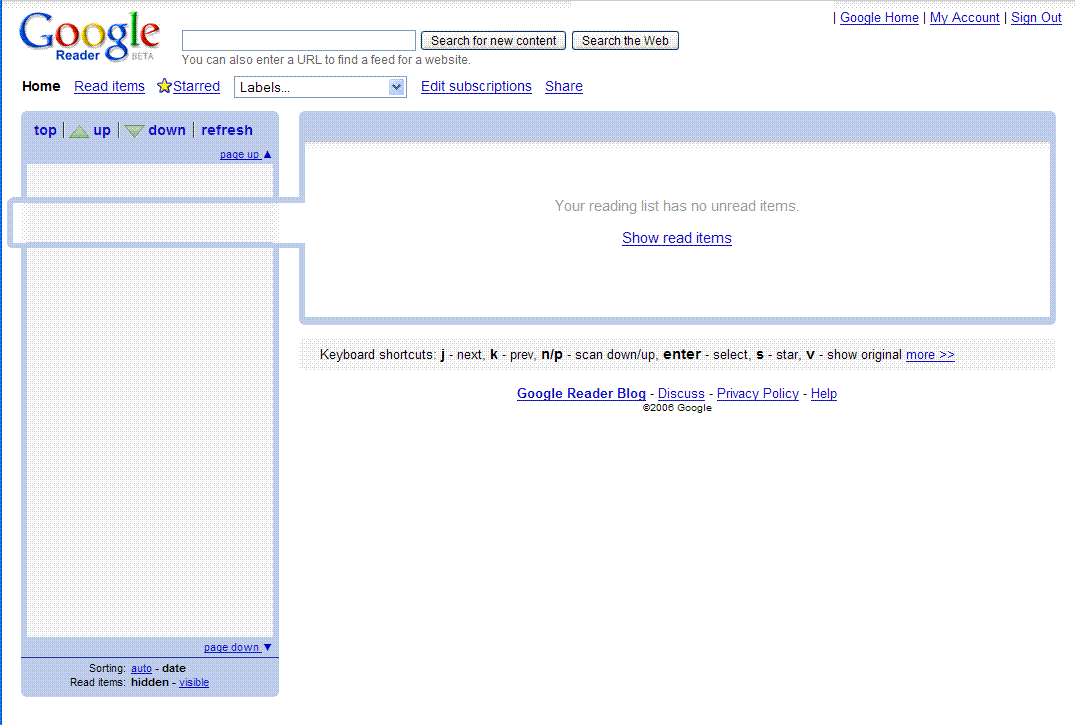Click Search for new content button
The width and height of the screenshot is (1075, 725).
494,40
